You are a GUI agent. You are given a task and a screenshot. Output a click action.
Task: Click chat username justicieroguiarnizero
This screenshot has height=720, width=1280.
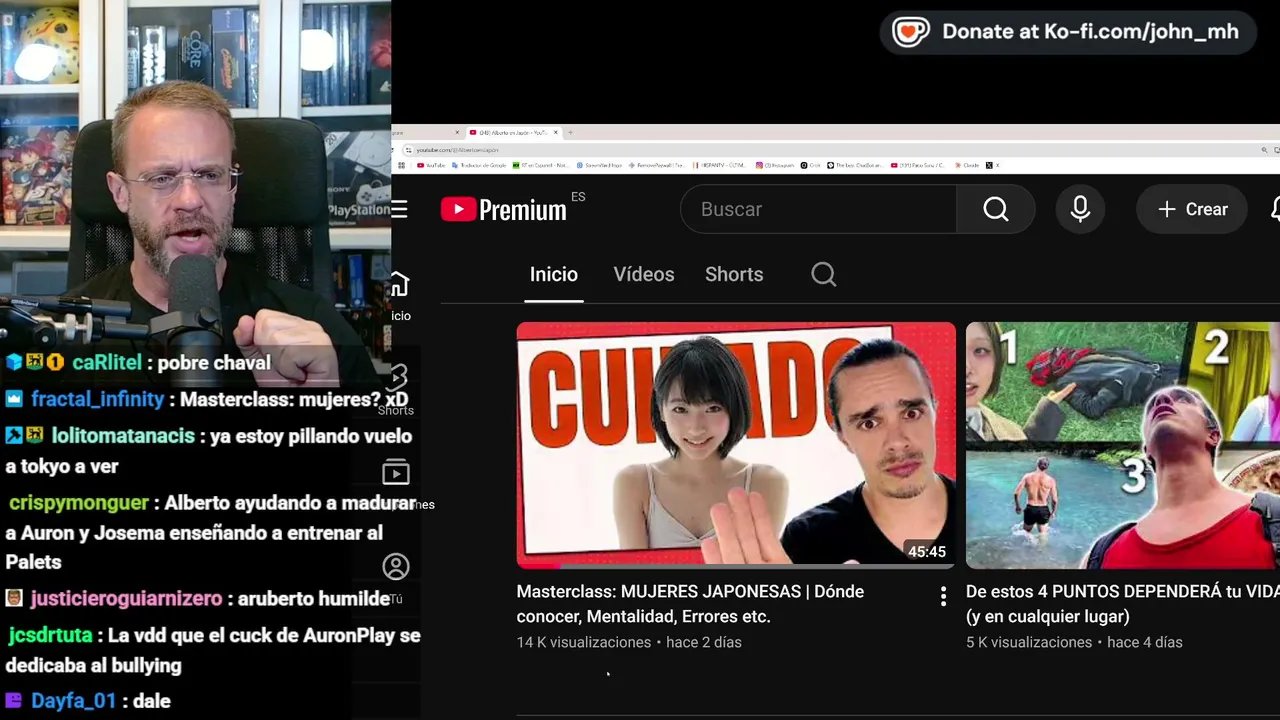[x=126, y=599]
